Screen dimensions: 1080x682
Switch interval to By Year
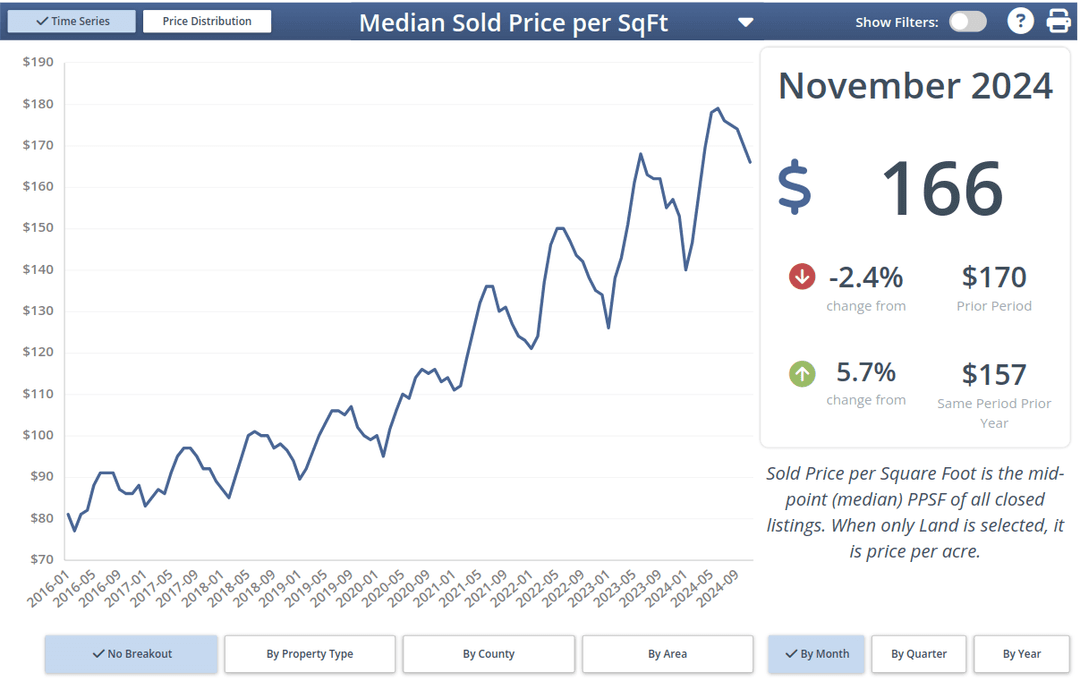pos(1021,654)
